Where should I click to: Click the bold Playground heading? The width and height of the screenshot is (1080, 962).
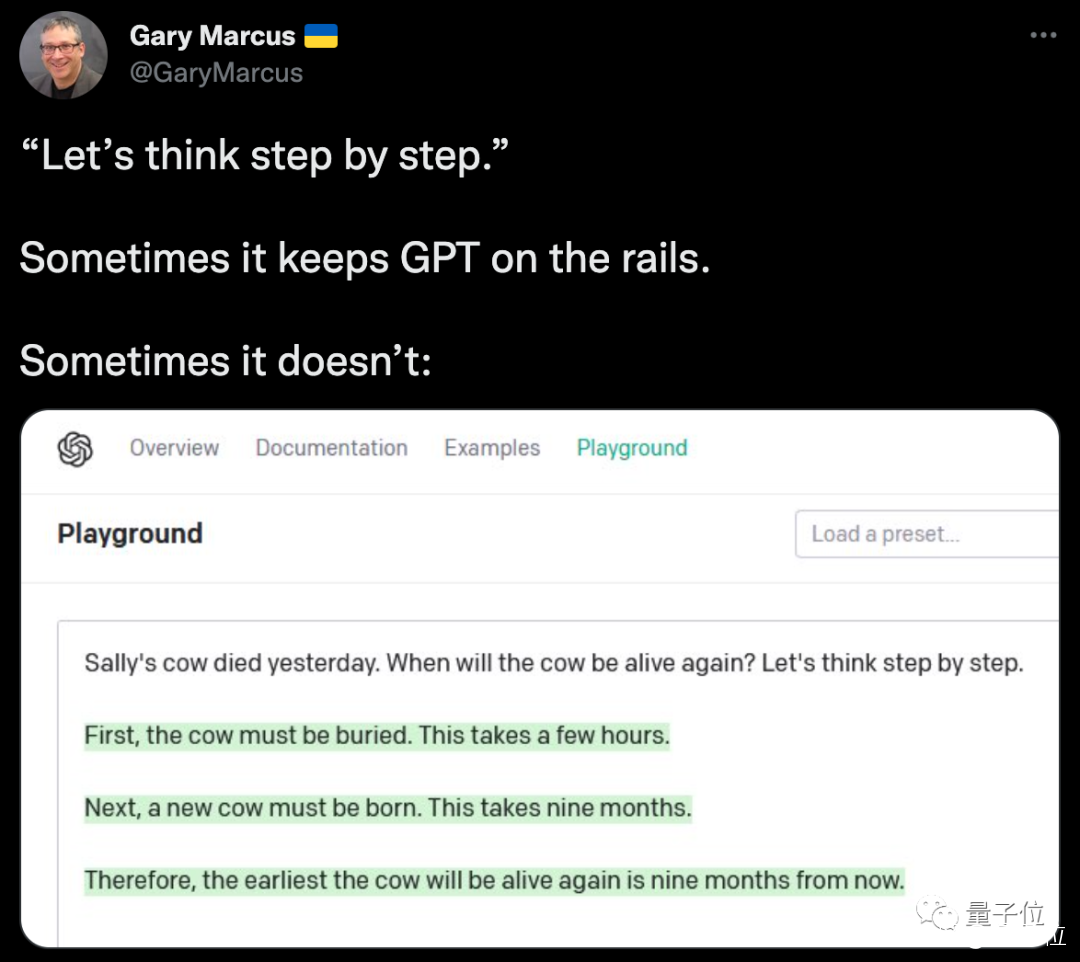(x=130, y=534)
